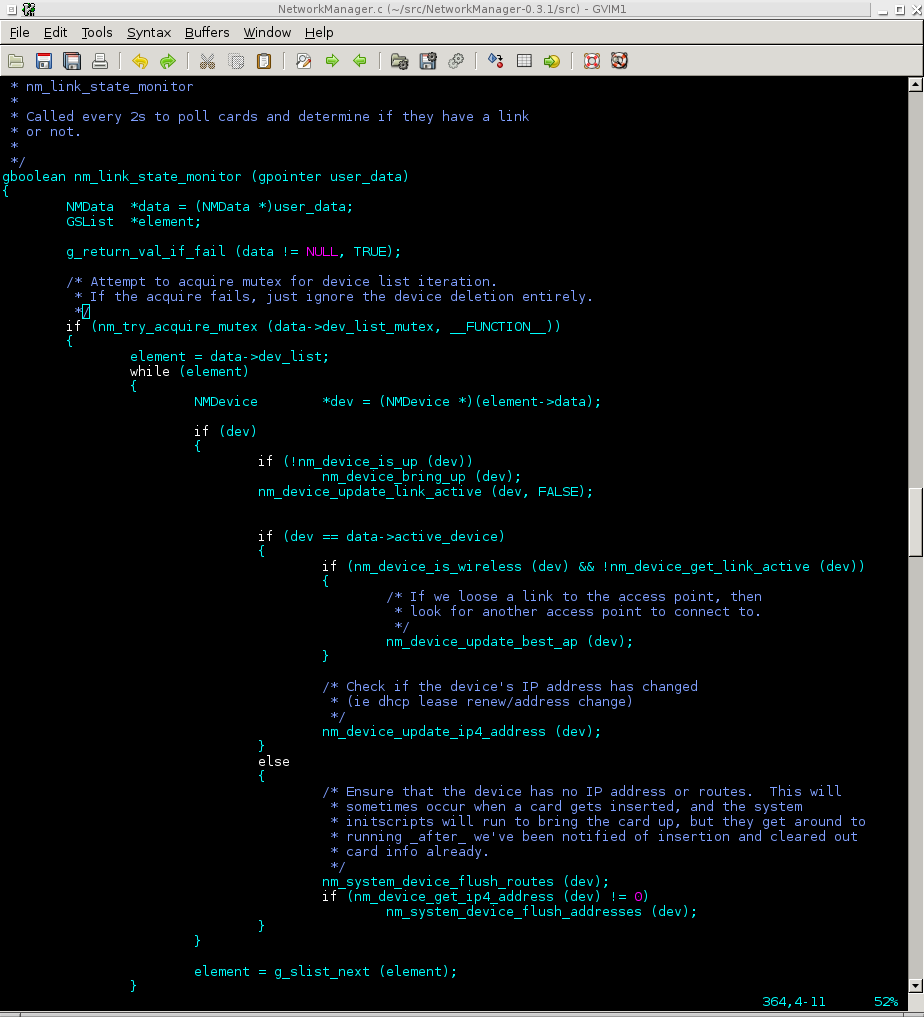Image resolution: width=924 pixels, height=1017 pixels.
Task: Open the Syntax menu
Action: click(148, 32)
